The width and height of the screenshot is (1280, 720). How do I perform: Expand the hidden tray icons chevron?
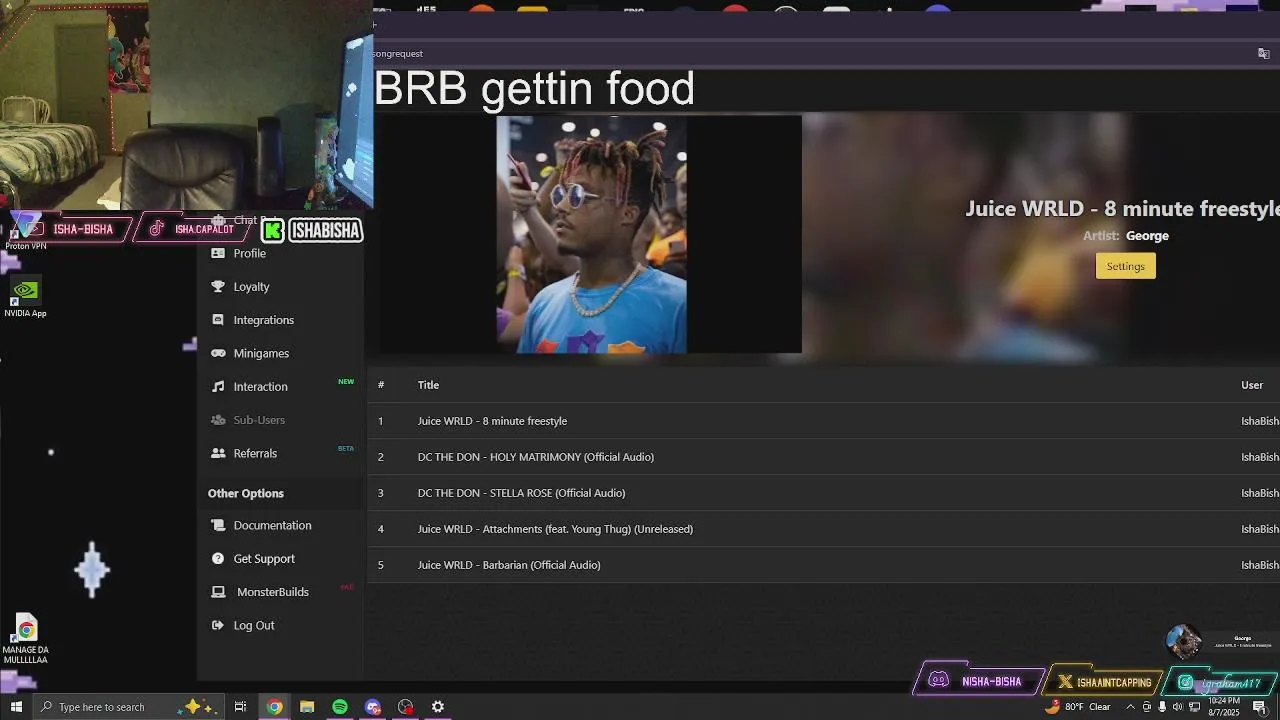coord(1130,707)
